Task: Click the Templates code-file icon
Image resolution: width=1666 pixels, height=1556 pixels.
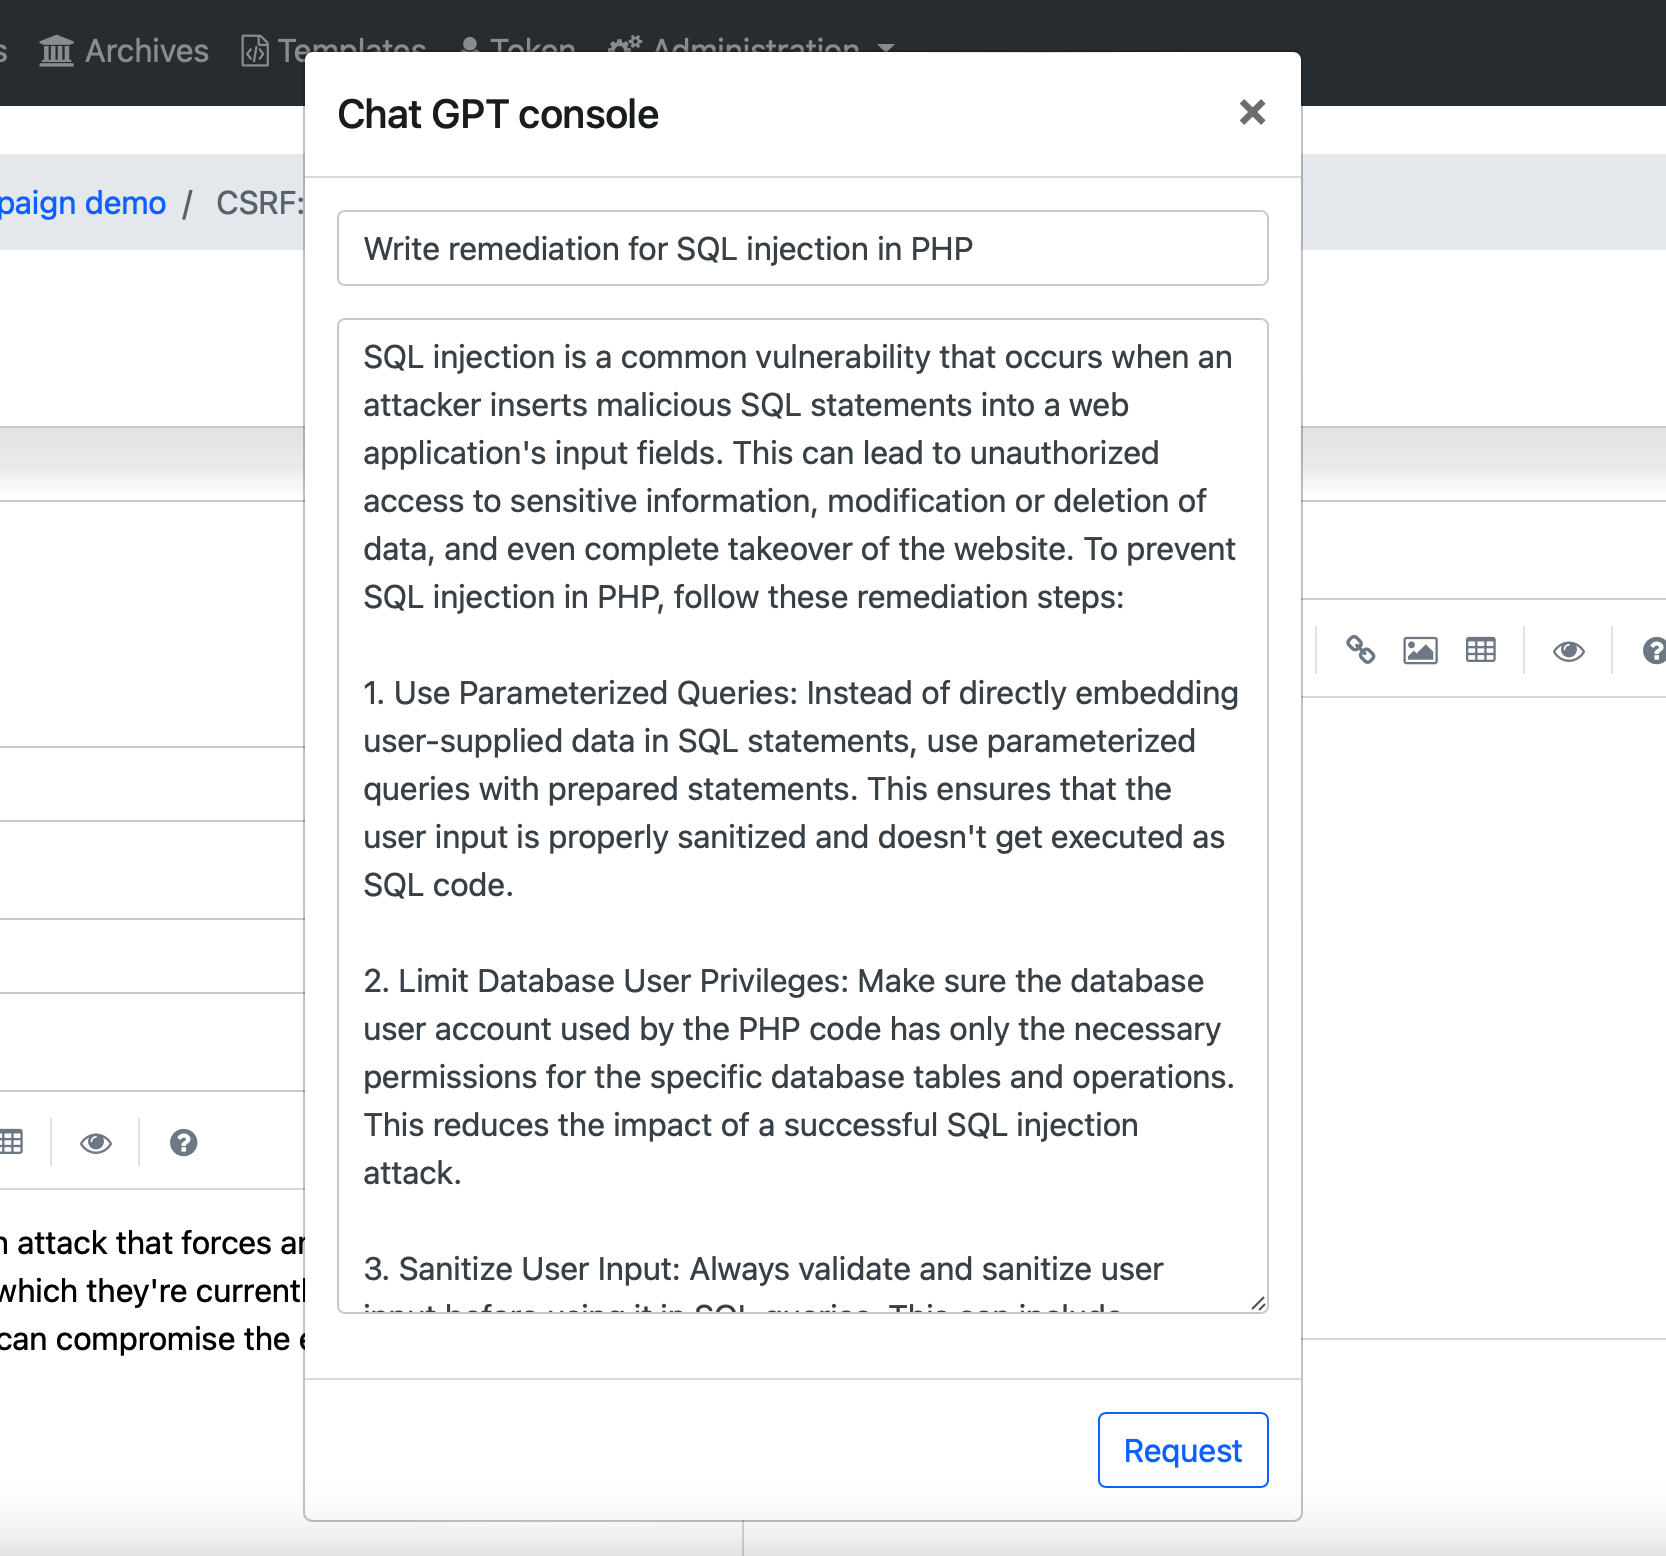Action: click(x=255, y=50)
